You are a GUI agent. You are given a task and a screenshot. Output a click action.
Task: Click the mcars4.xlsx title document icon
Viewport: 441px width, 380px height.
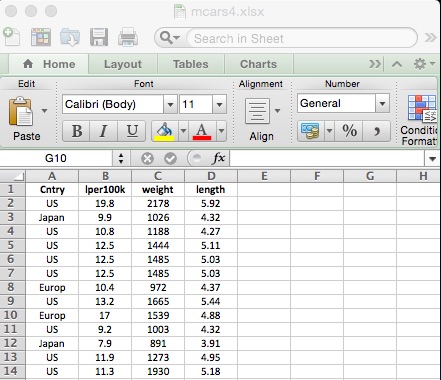tap(180, 11)
